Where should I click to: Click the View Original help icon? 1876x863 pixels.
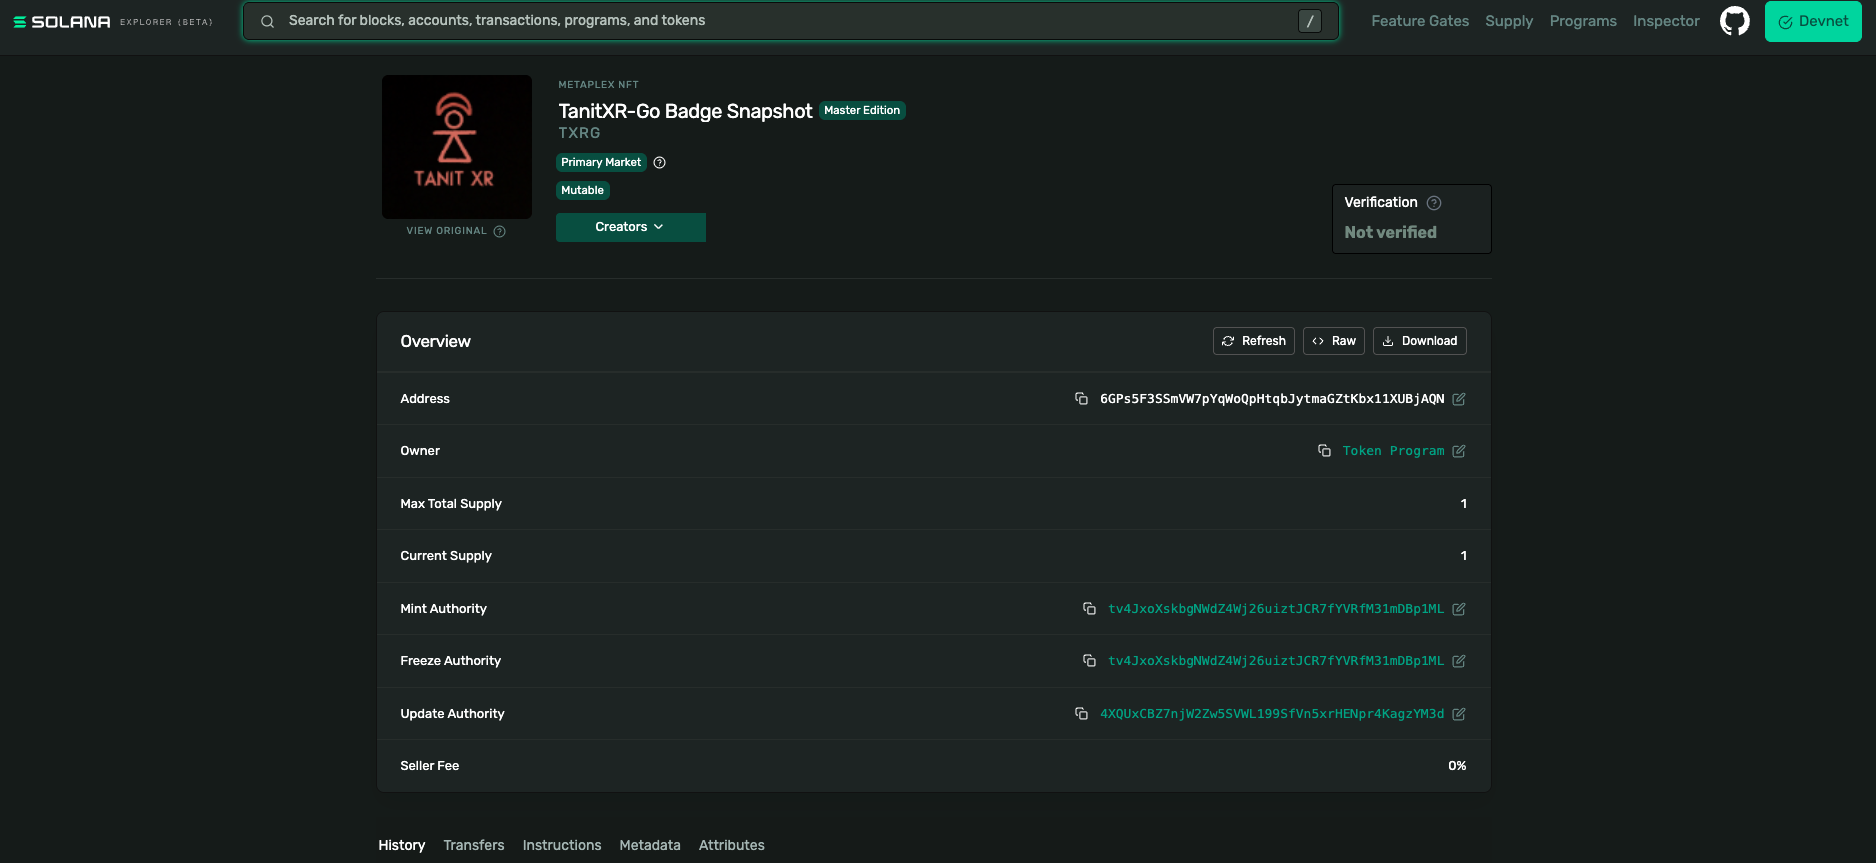tap(499, 231)
